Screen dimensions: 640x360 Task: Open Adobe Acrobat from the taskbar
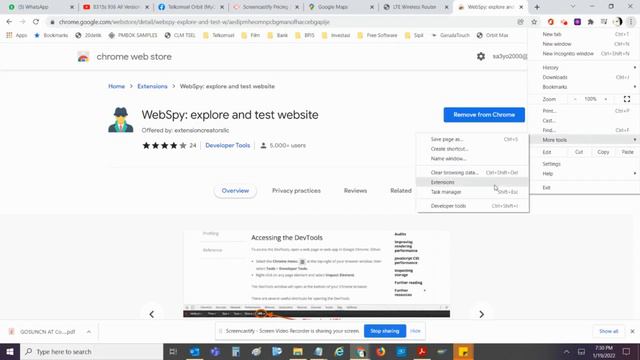point(422,351)
